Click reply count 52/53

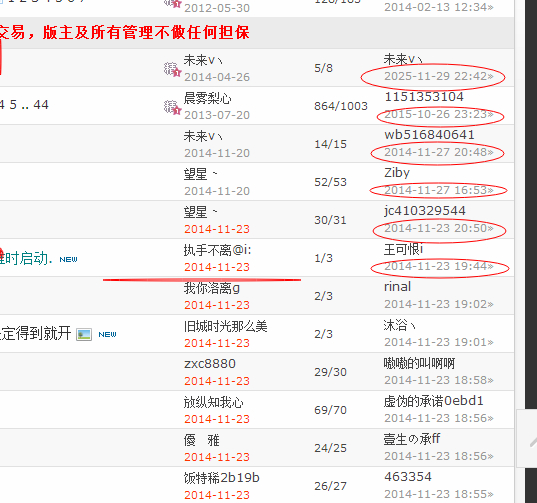coord(330,182)
